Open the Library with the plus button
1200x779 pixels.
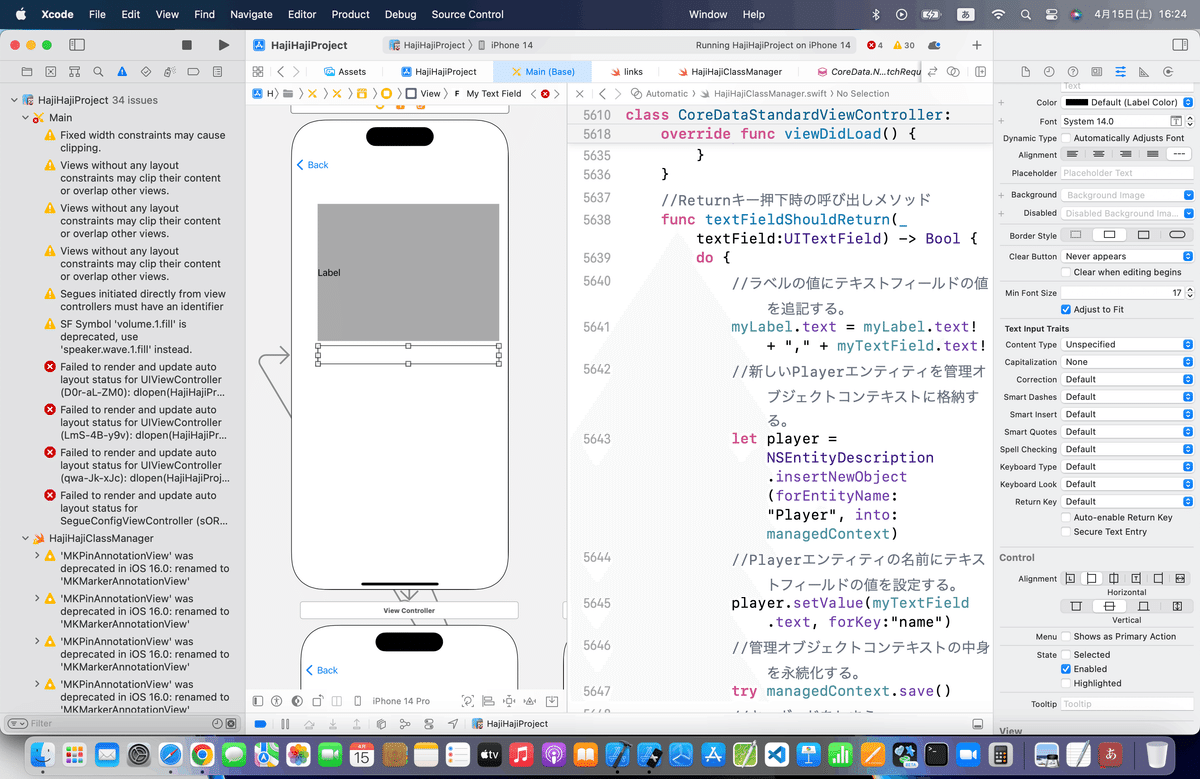(x=977, y=45)
